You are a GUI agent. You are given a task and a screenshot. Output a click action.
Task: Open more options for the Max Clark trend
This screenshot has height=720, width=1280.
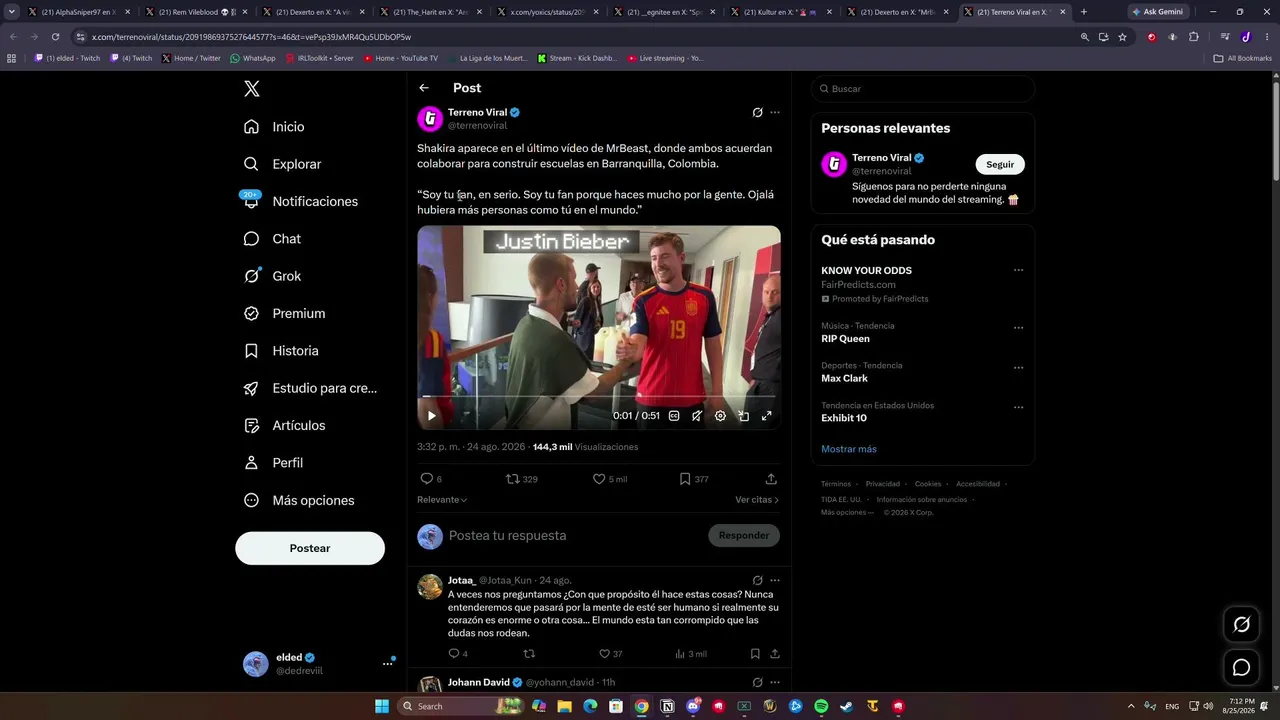pos(1018,367)
